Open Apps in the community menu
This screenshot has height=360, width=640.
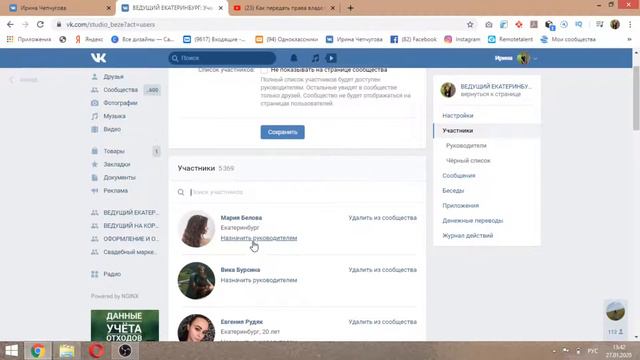(x=460, y=206)
